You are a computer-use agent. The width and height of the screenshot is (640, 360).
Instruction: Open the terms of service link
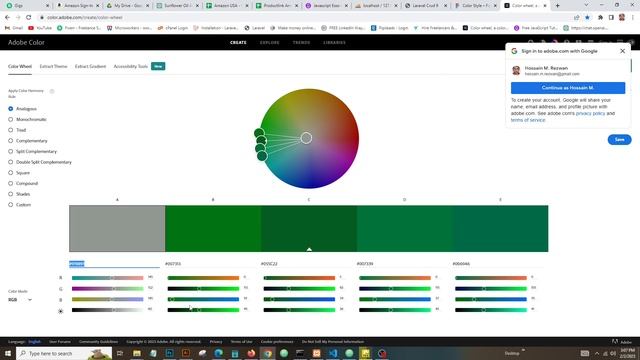pyautogui.click(x=528, y=120)
